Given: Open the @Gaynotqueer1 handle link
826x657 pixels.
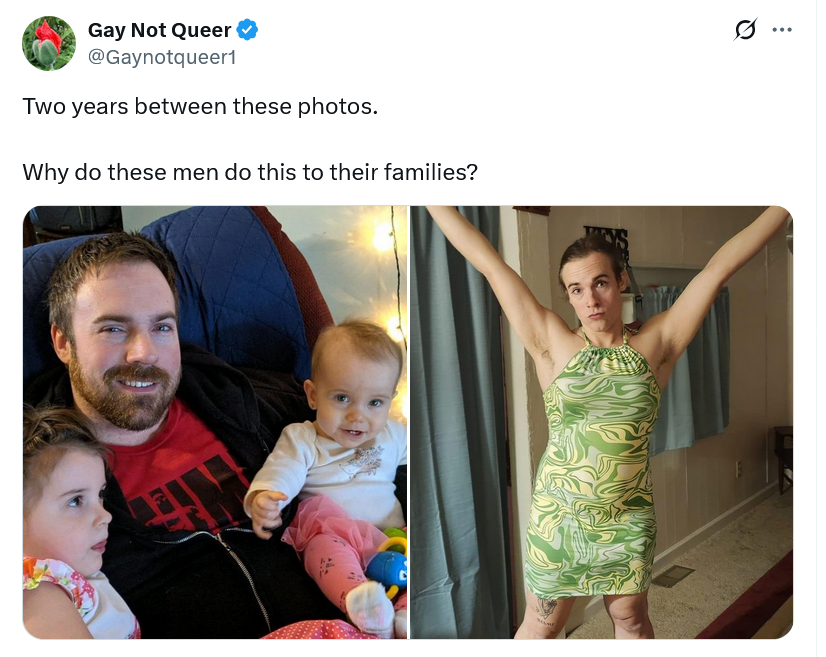Looking at the screenshot, I should pyautogui.click(x=162, y=57).
